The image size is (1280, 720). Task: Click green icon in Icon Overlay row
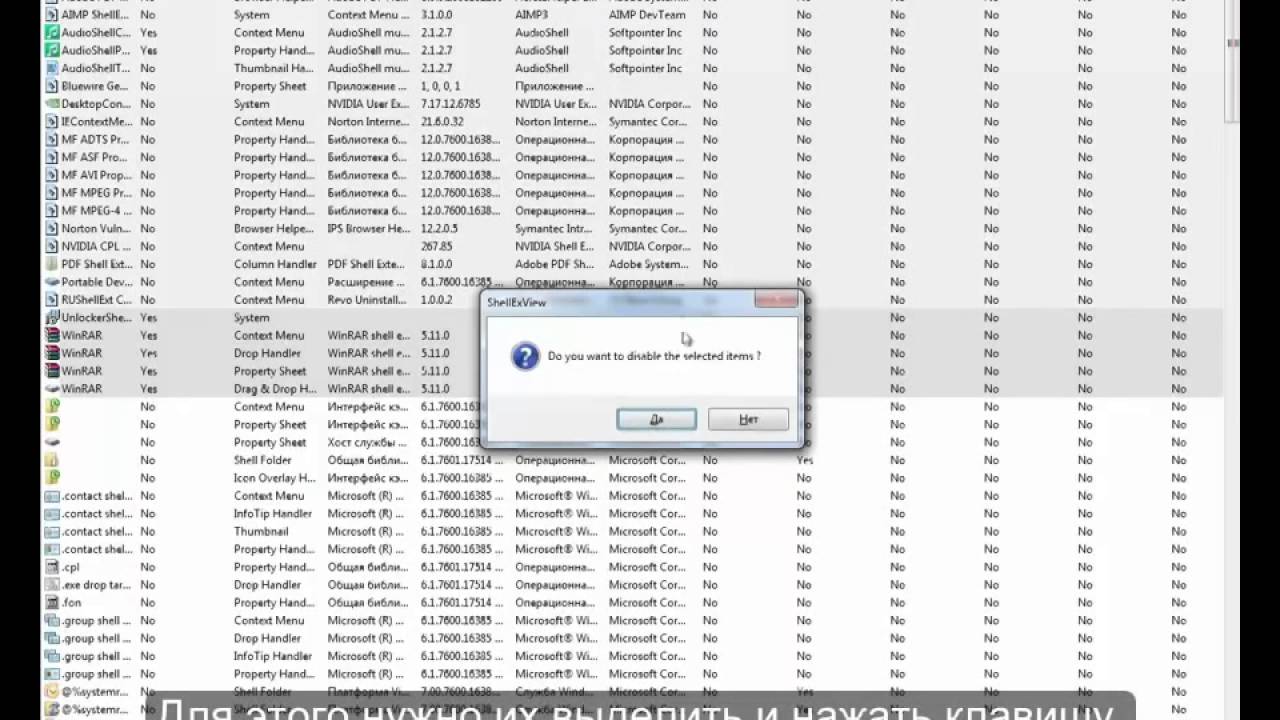click(x=52, y=478)
